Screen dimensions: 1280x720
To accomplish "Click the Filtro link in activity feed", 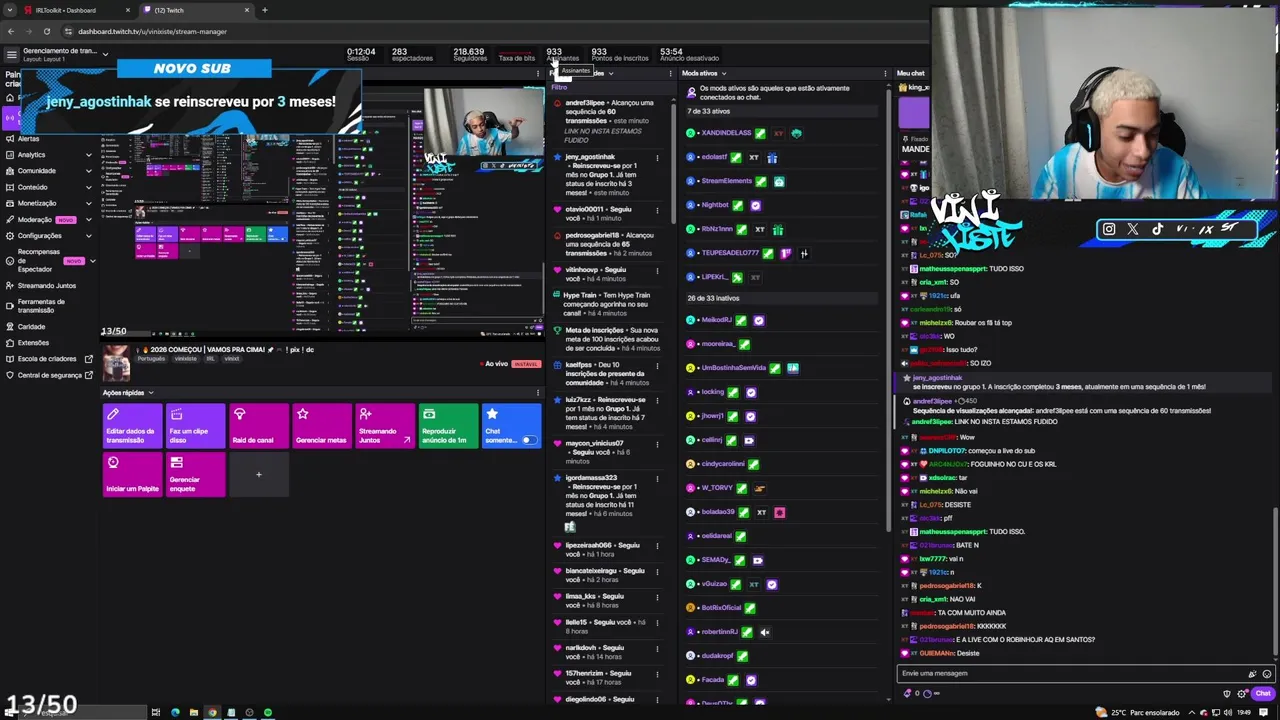I will (x=558, y=87).
